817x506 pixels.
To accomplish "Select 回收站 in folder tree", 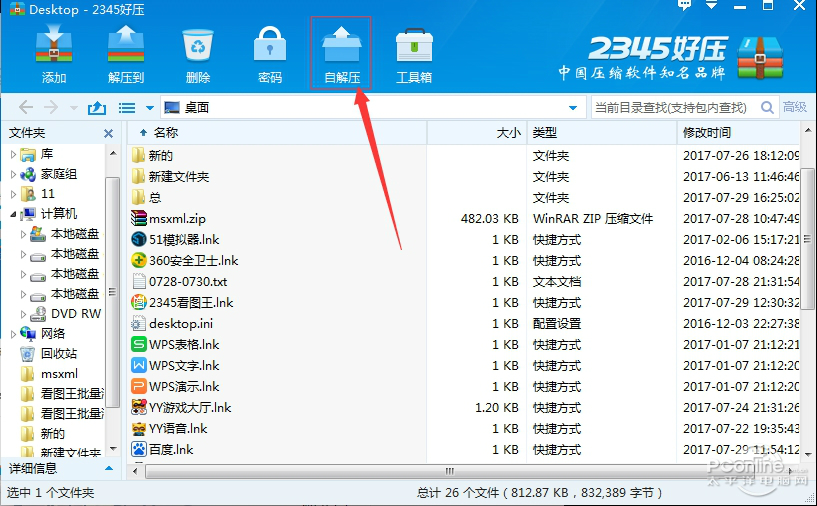I will [59, 354].
